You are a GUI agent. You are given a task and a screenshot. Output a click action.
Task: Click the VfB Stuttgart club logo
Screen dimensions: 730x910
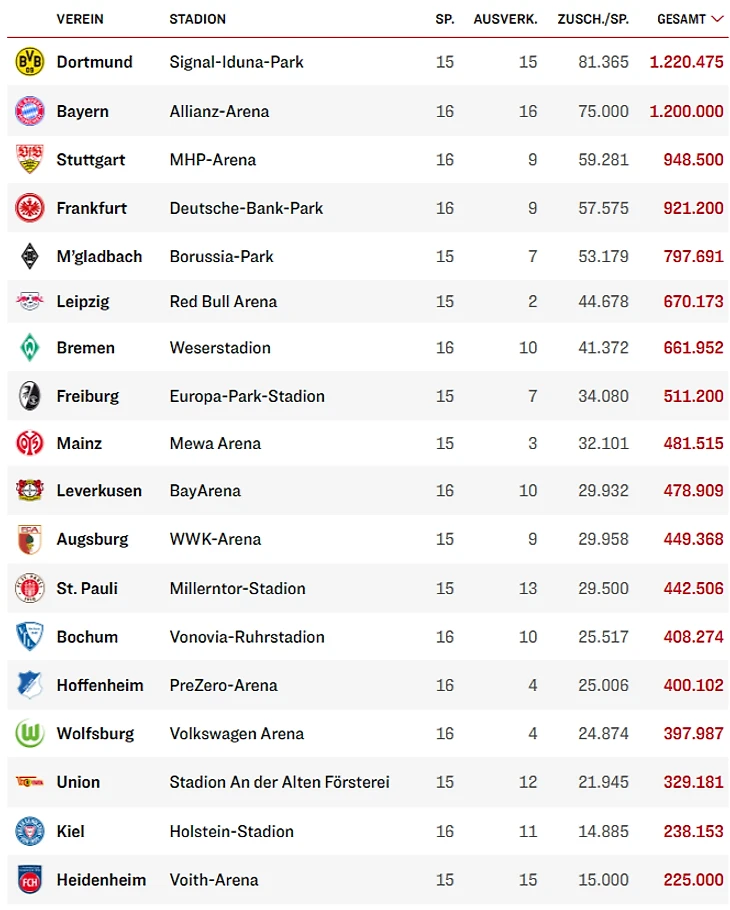[x=29, y=159]
